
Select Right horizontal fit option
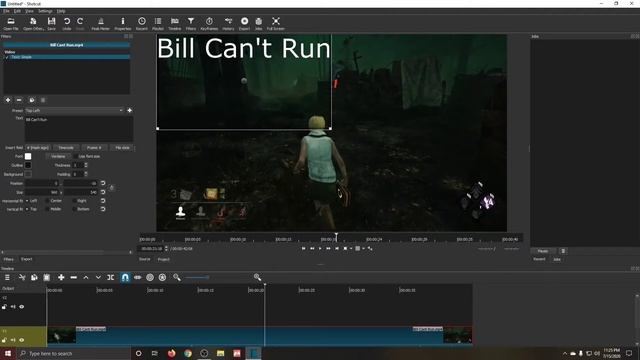[x=80, y=201]
